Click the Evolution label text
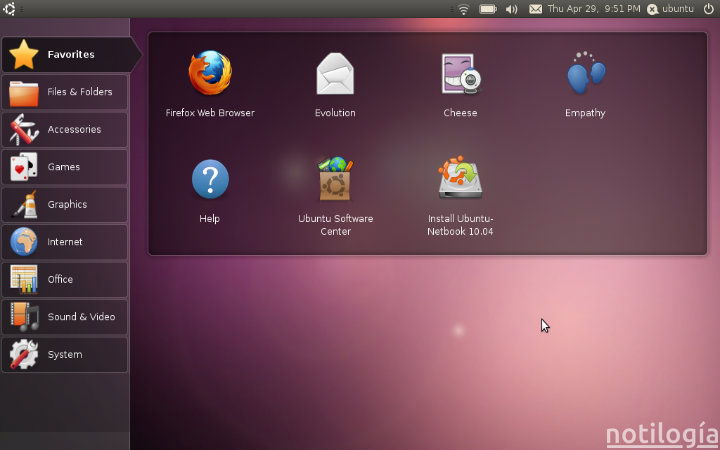The height and width of the screenshot is (450, 720). 335,113
